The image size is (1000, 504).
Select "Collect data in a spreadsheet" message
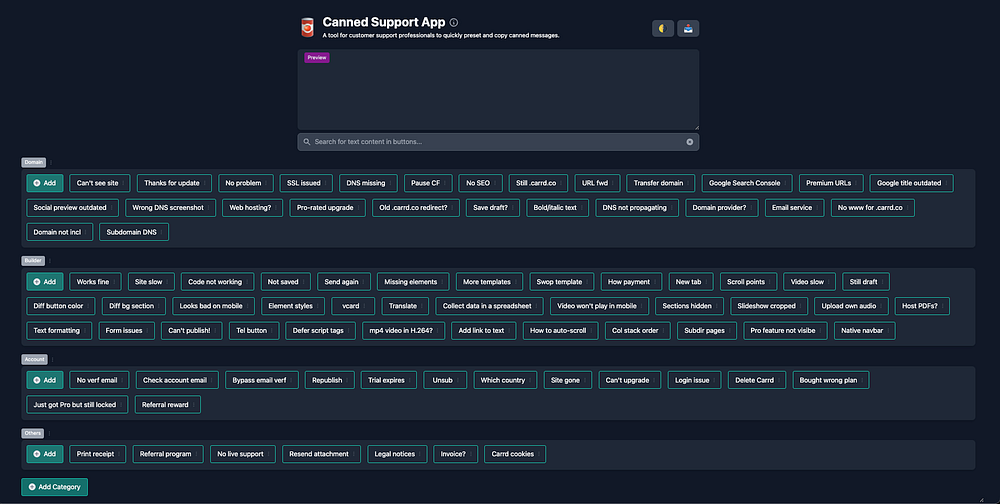tap(490, 306)
